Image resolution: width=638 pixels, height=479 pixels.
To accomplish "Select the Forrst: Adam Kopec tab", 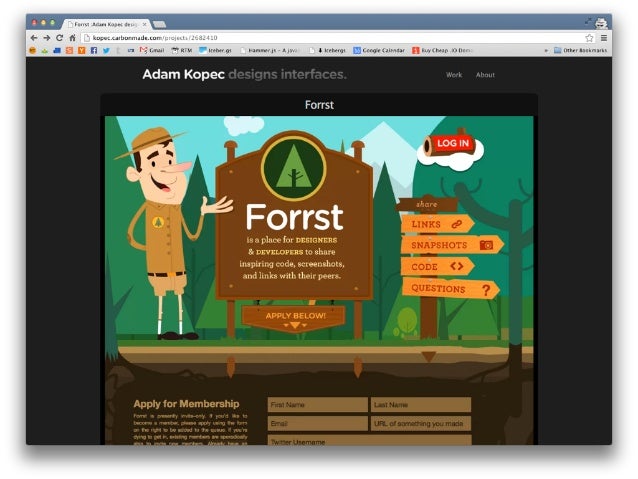I will pos(107,24).
